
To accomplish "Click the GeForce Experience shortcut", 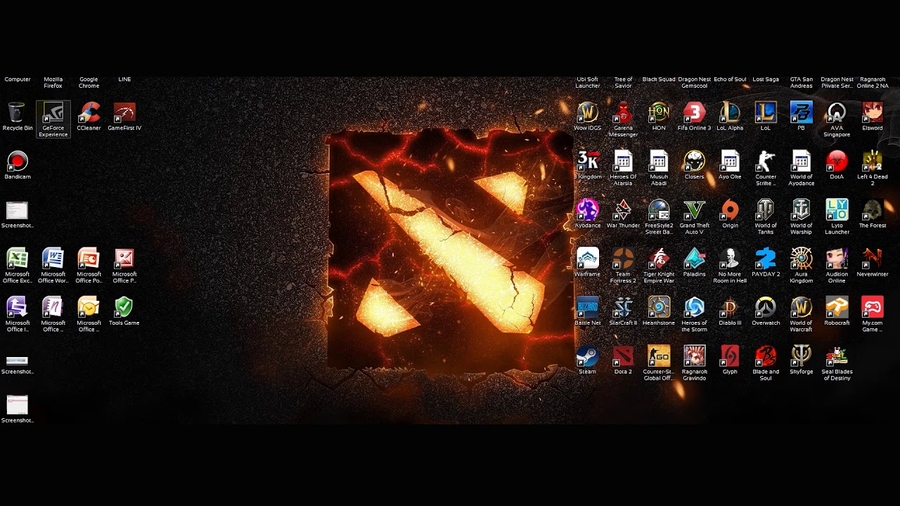I will pyautogui.click(x=53, y=113).
